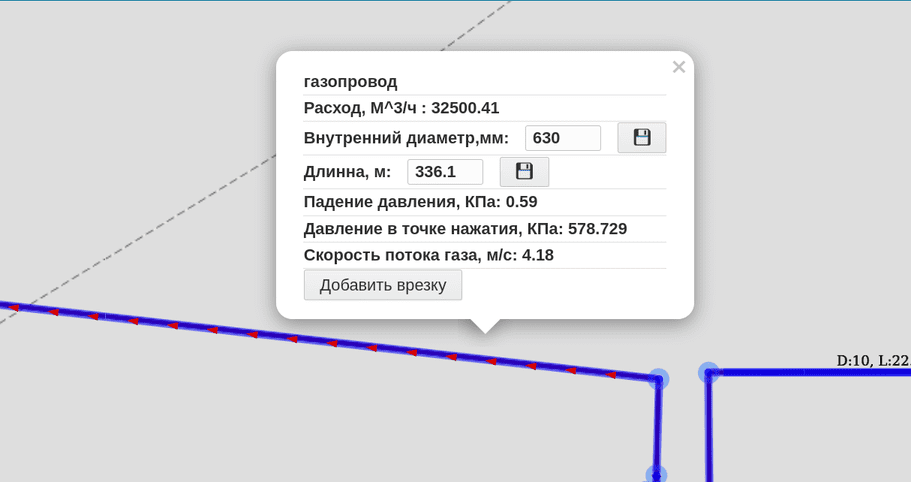Click the Расход flow rate line
Screen dimensions: 911x482
[x=401, y=108]
